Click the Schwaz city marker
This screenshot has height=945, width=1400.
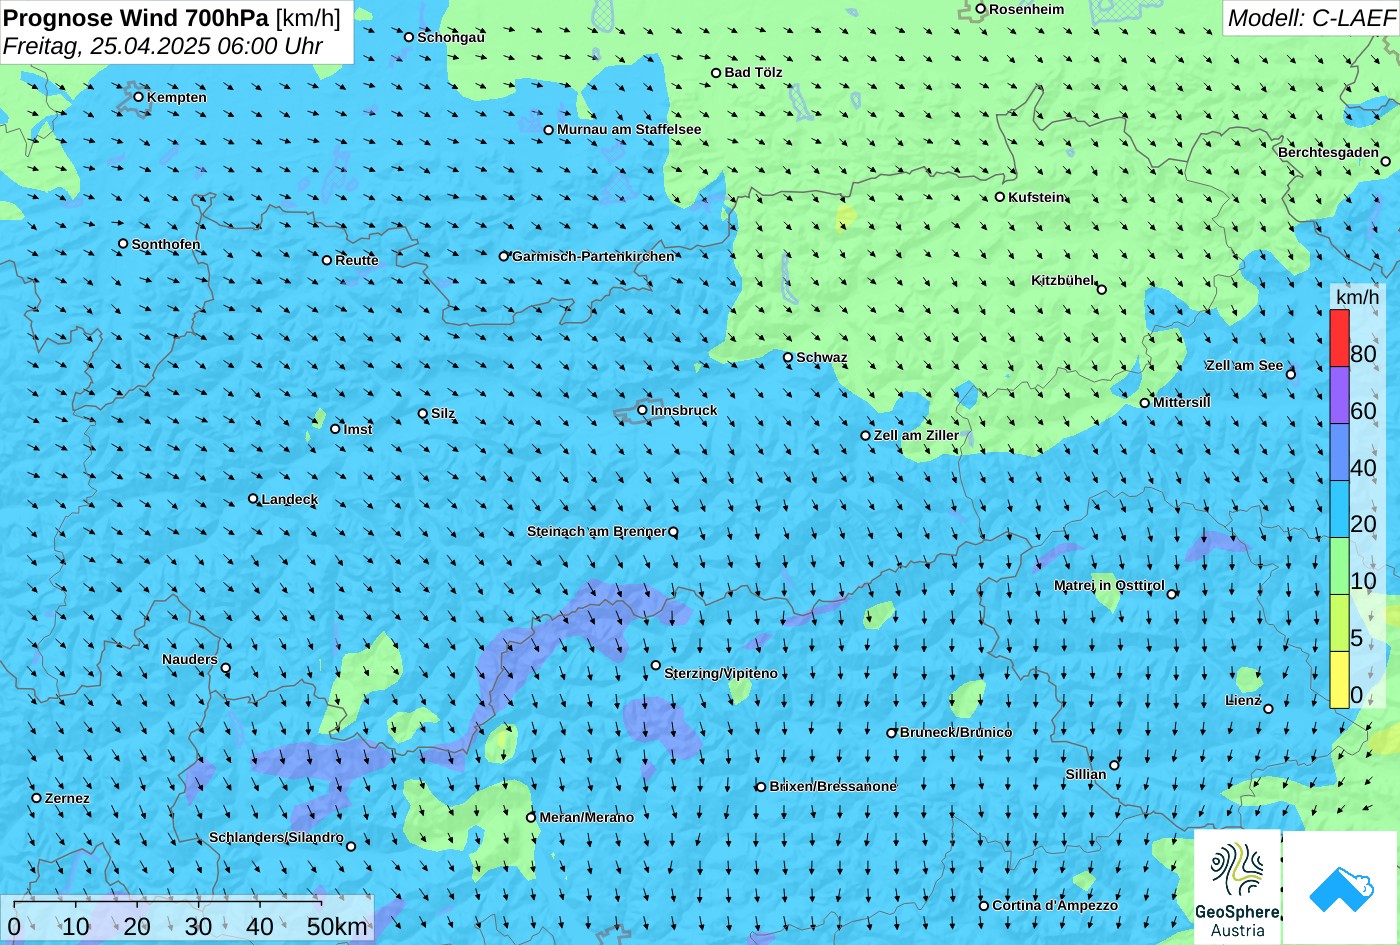pyautogui.click(x=788, y=357)
